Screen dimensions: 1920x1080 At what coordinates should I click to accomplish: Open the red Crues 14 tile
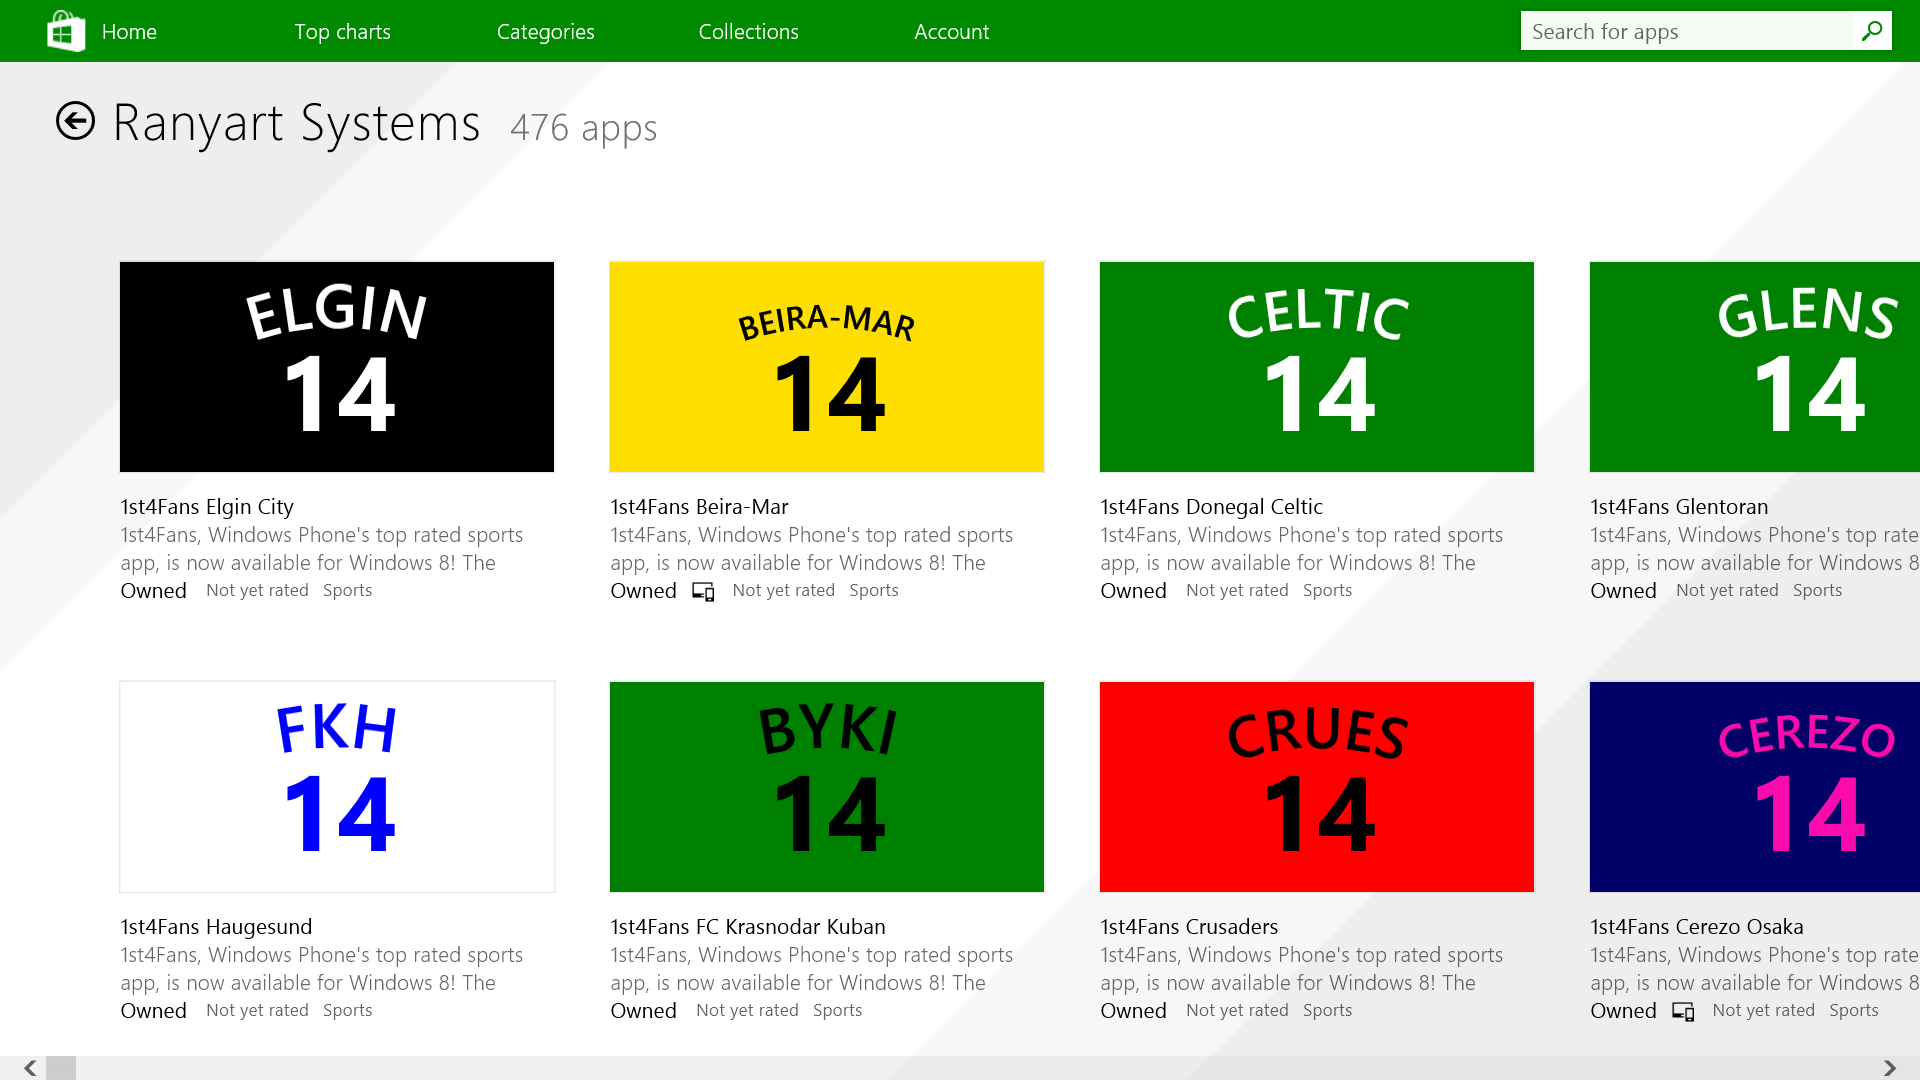[1317, 787]
